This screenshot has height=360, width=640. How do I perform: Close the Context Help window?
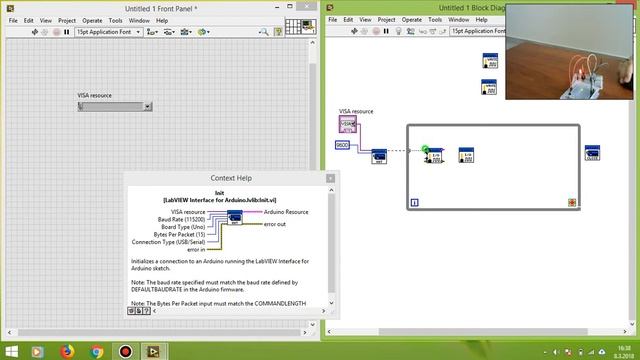click(x=330, y=178)
